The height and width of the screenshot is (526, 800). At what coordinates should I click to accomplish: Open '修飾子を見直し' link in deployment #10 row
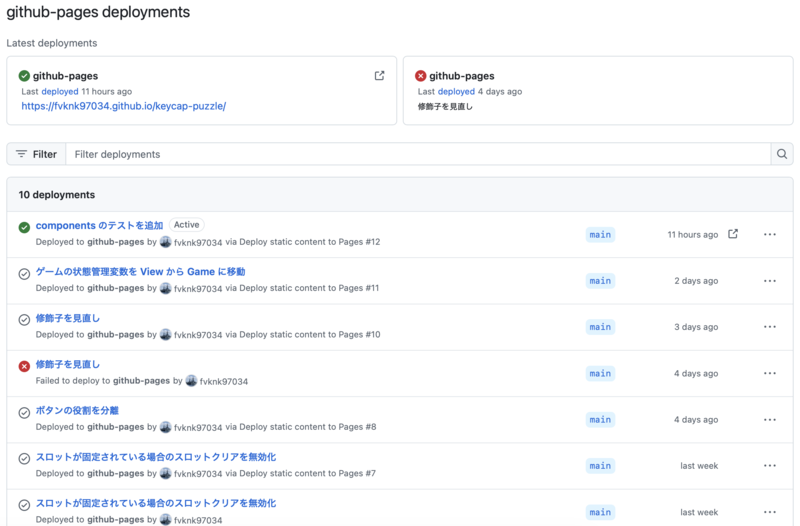pos(67,318)
